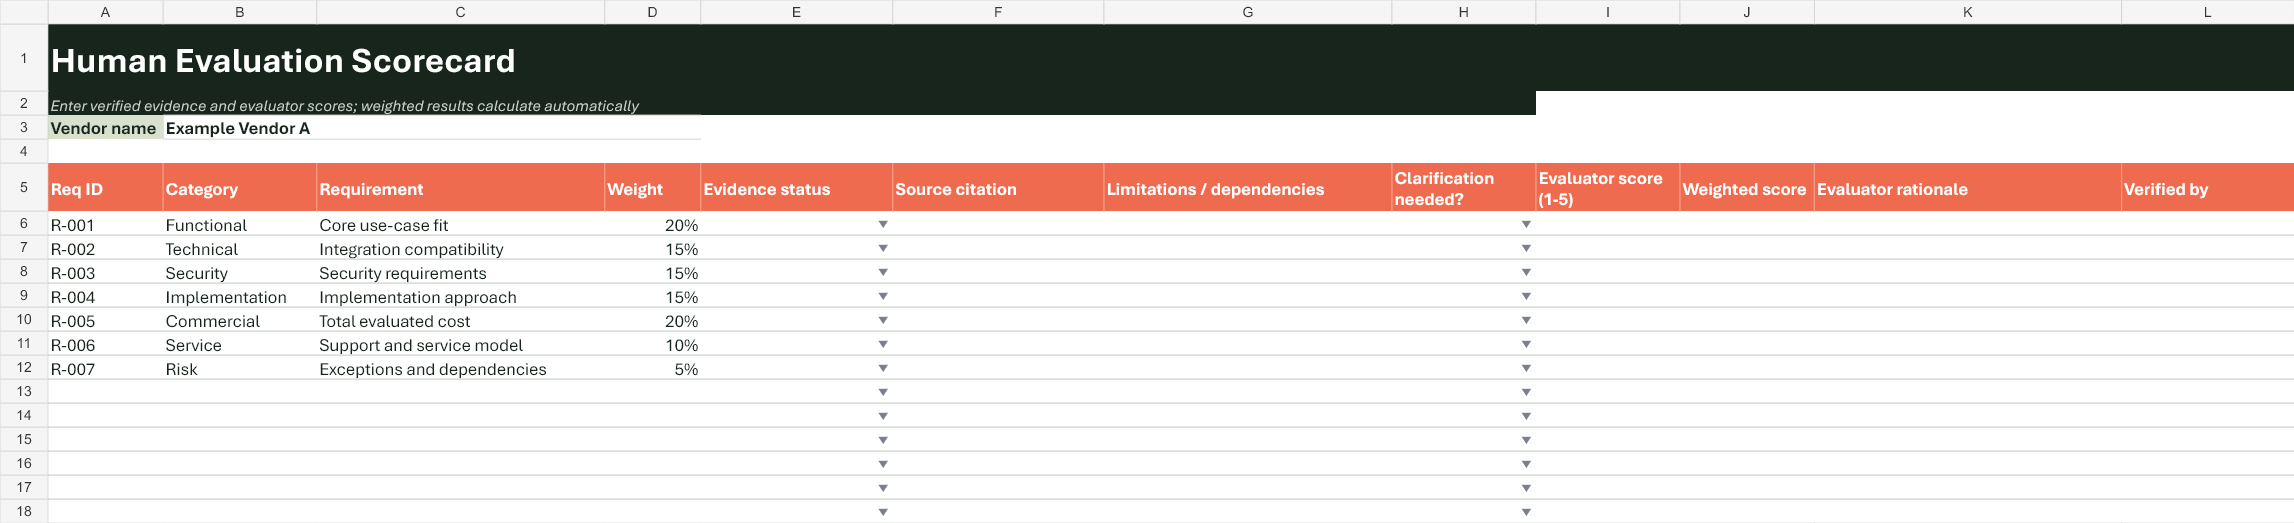Viewport: 2294px width, 523px height.
Task: Select the 5% weight cell
Action: pos(652,368)
